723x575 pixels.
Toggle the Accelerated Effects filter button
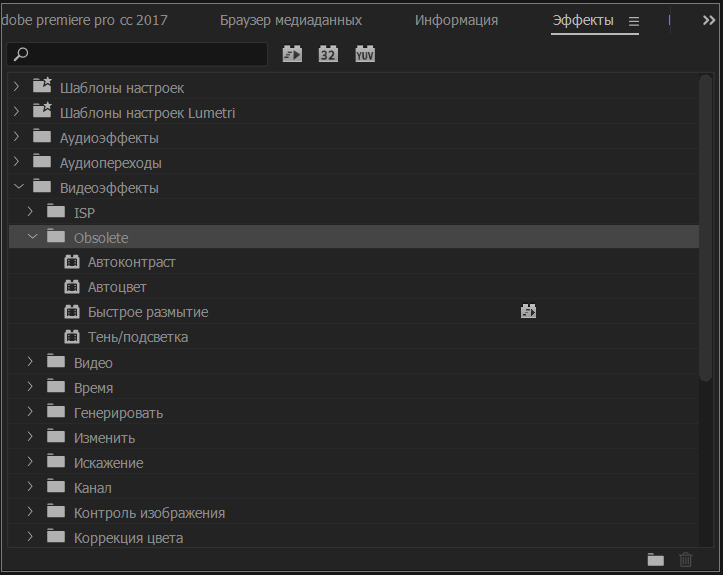tap(292, 54)
